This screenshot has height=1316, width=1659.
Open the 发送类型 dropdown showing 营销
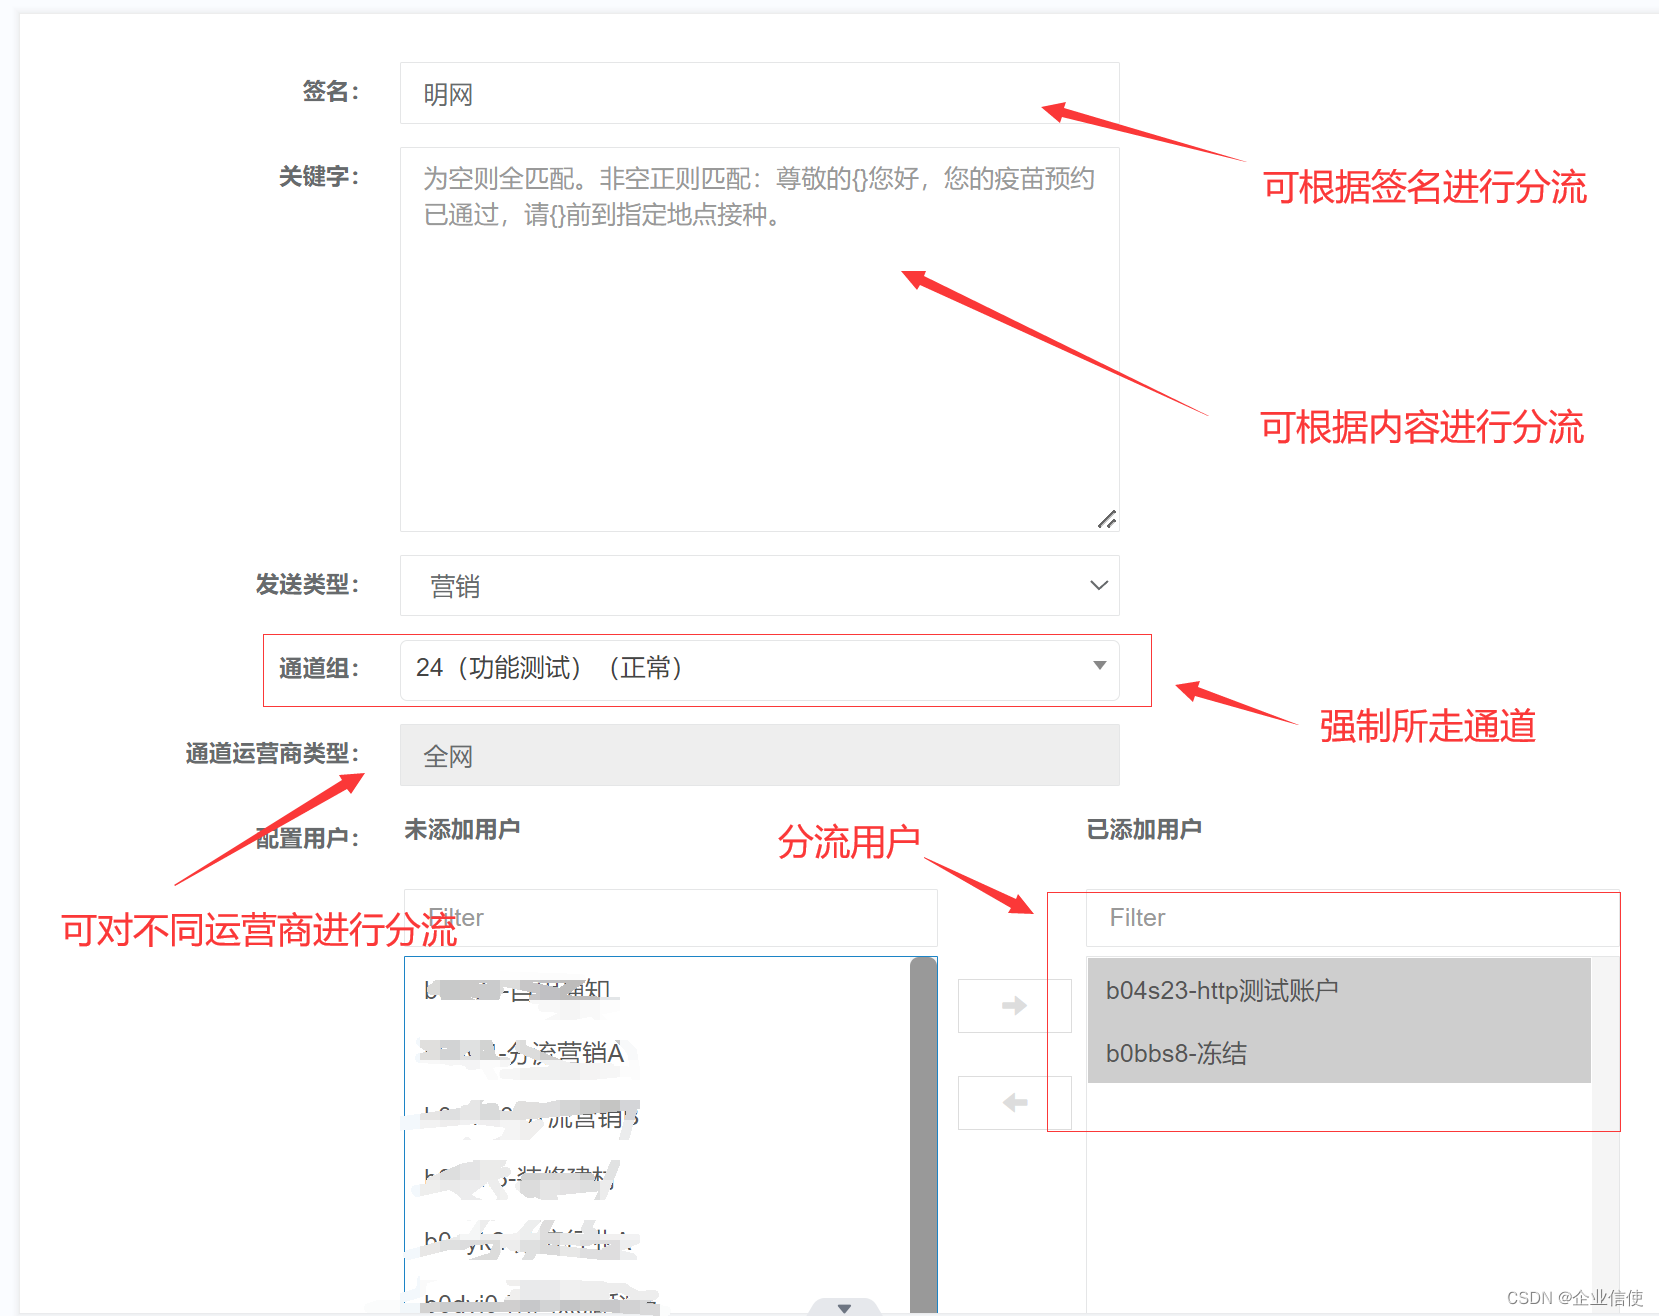coord(759,585)
